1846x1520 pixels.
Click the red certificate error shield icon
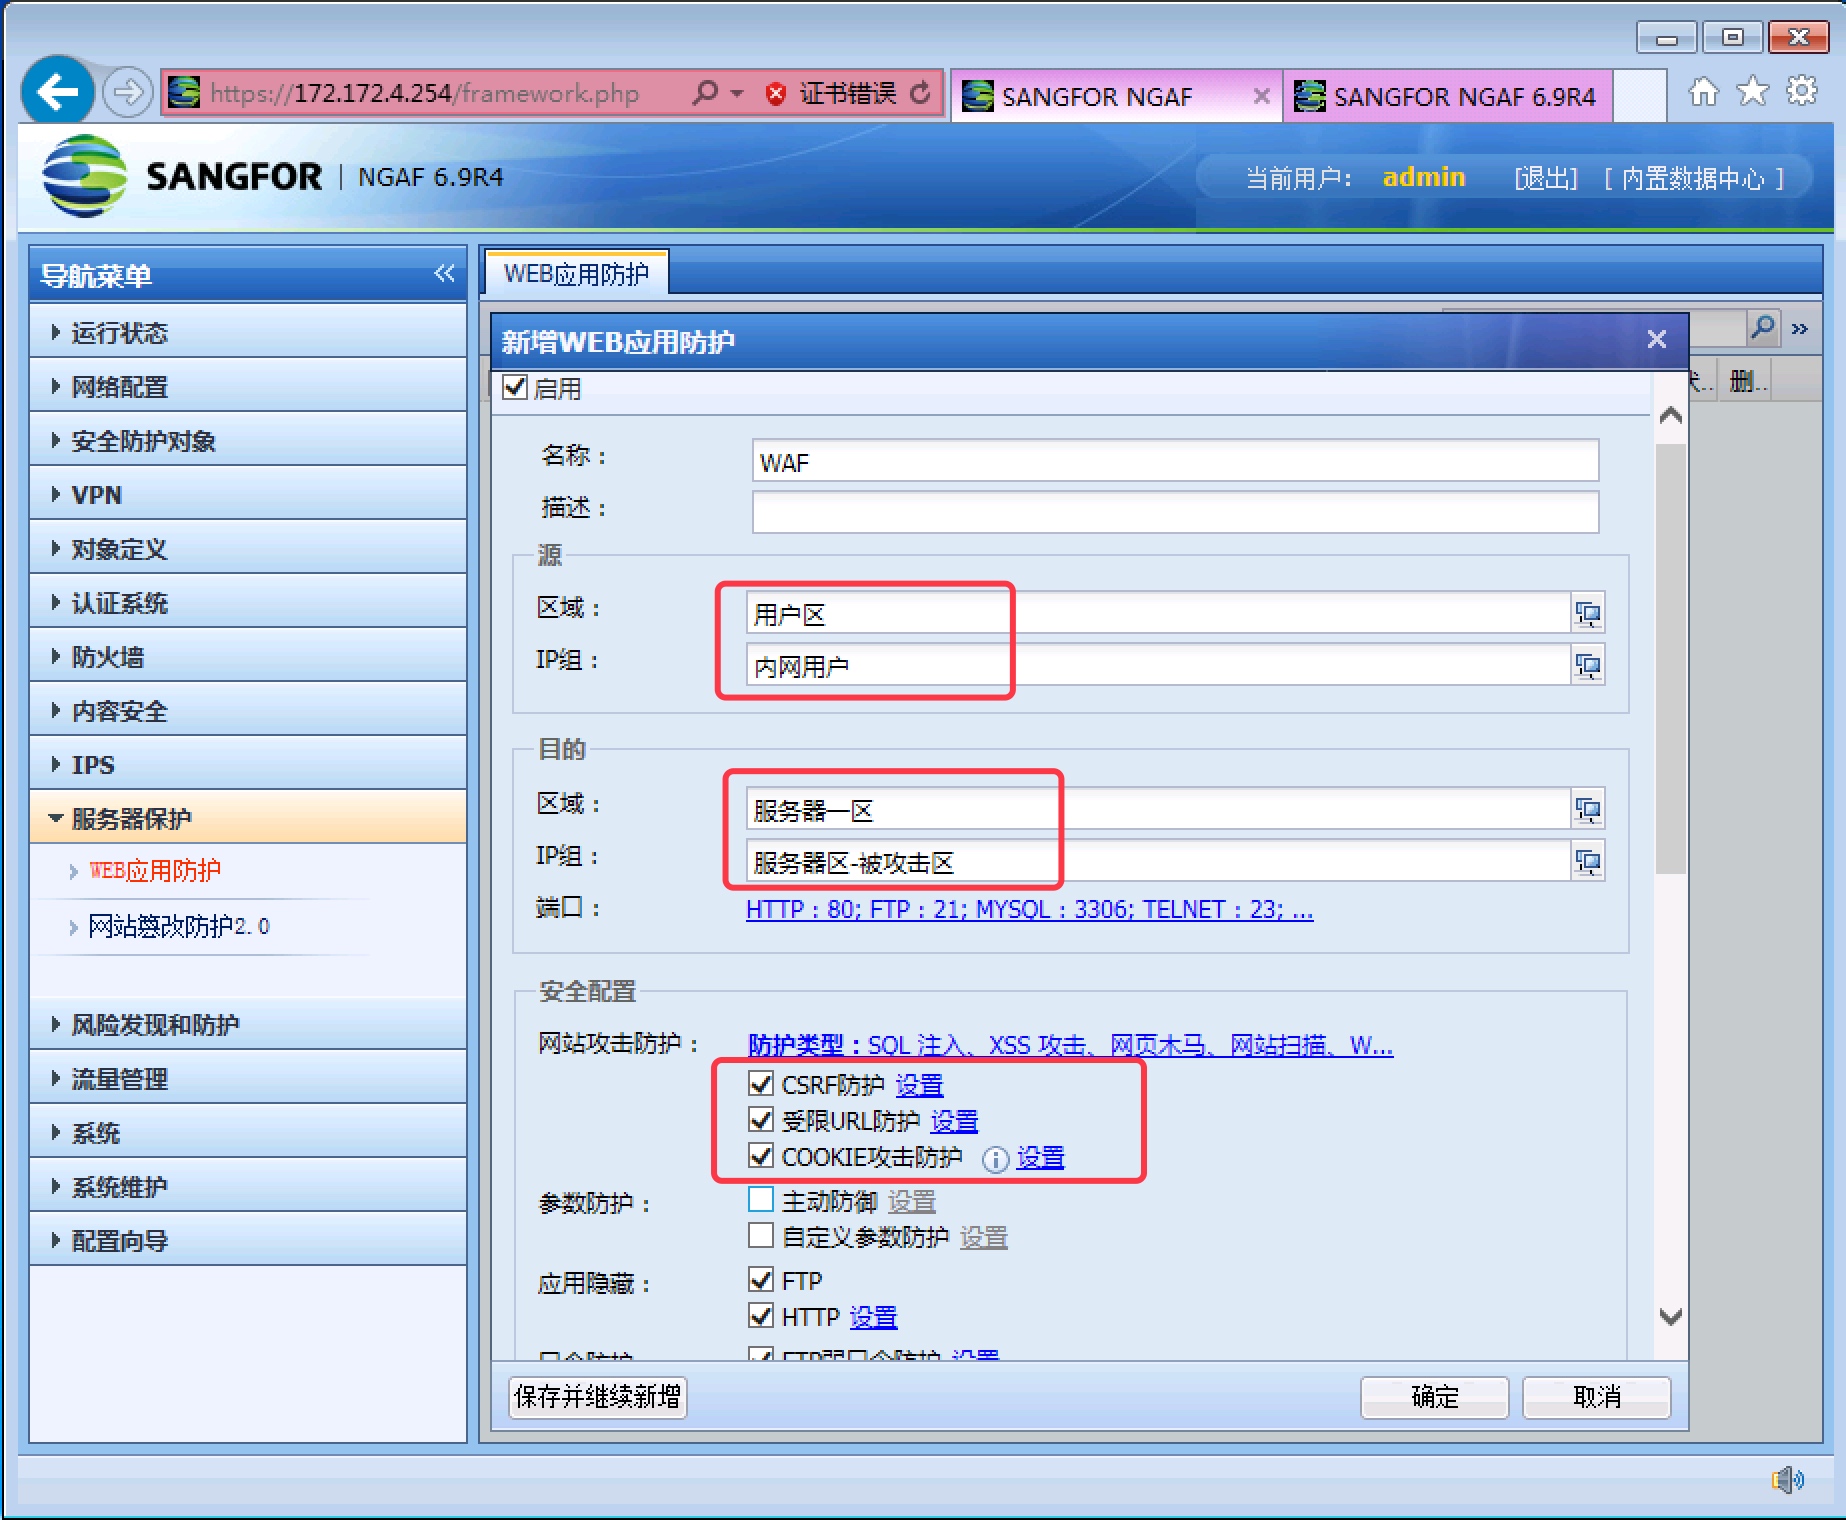point(775,94)
